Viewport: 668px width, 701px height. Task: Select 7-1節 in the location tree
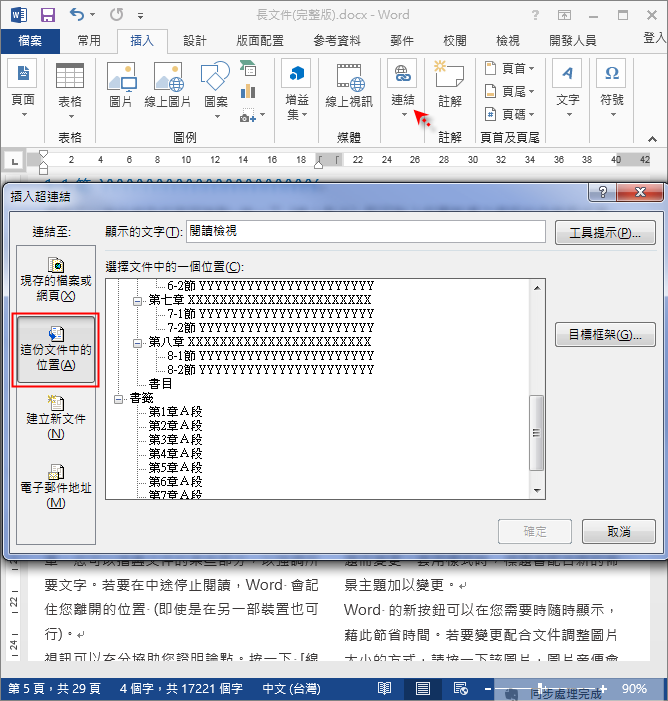coord(271,314)
